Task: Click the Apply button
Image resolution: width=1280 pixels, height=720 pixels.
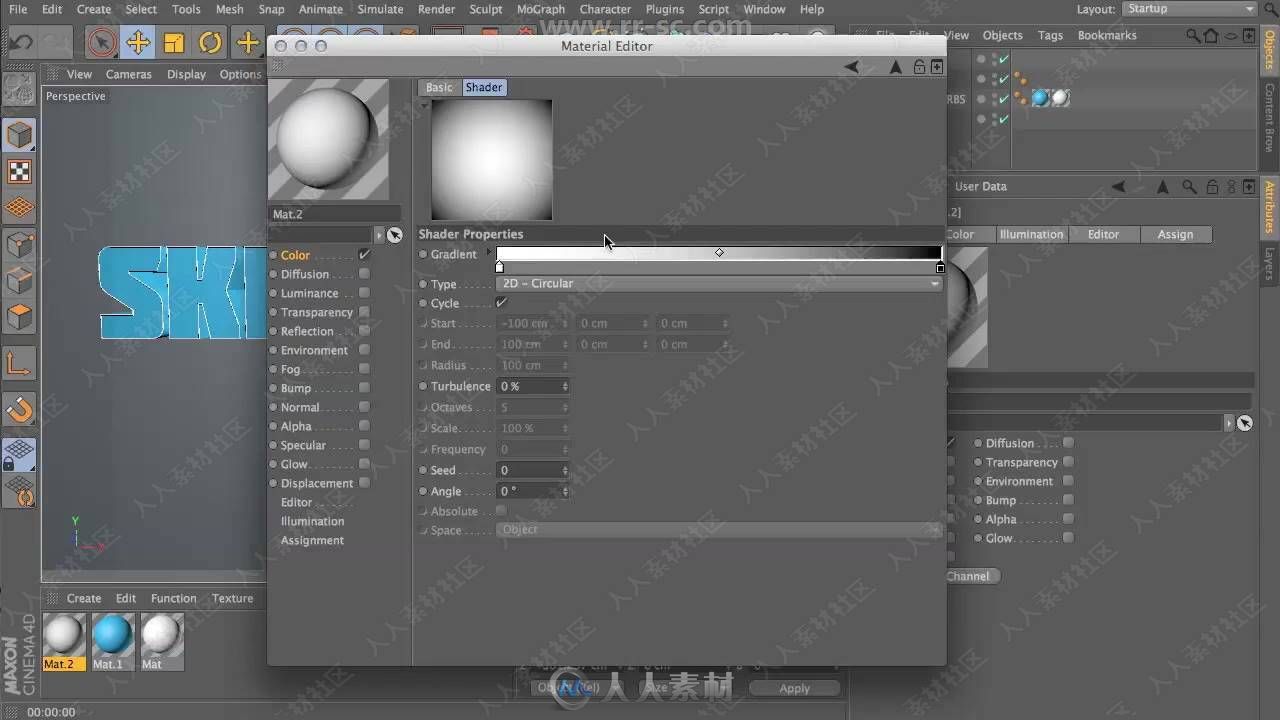Action: click(x=795, y=688)
